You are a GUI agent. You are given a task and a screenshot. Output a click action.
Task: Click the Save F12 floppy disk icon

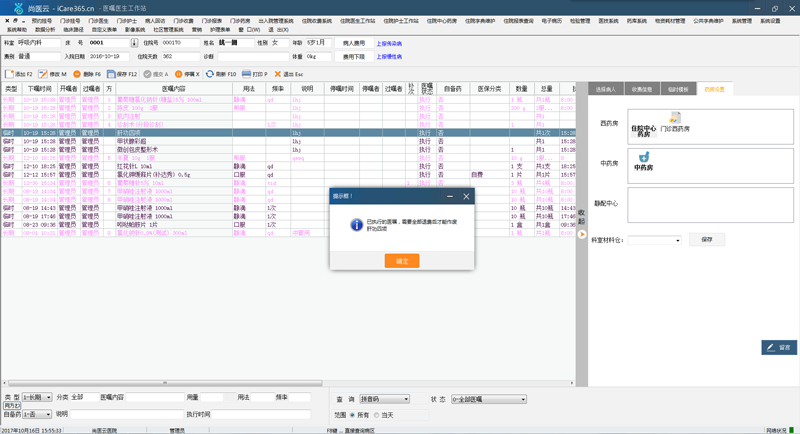[x=111, y=74]
